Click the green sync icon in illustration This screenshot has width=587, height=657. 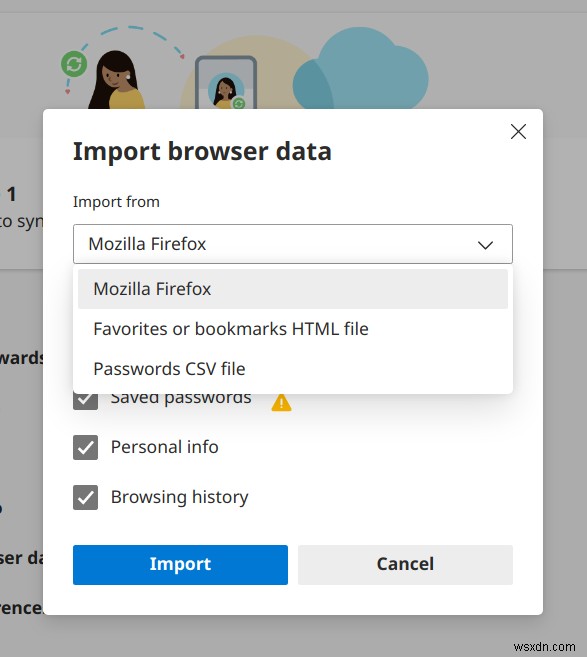(74, 64)
